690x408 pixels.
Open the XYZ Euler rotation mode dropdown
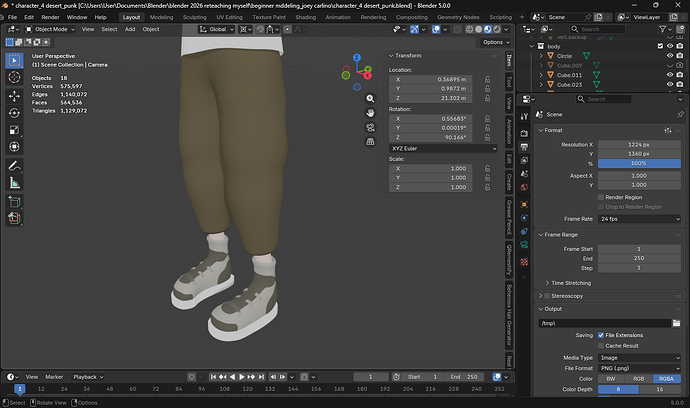tap(444, 148)
